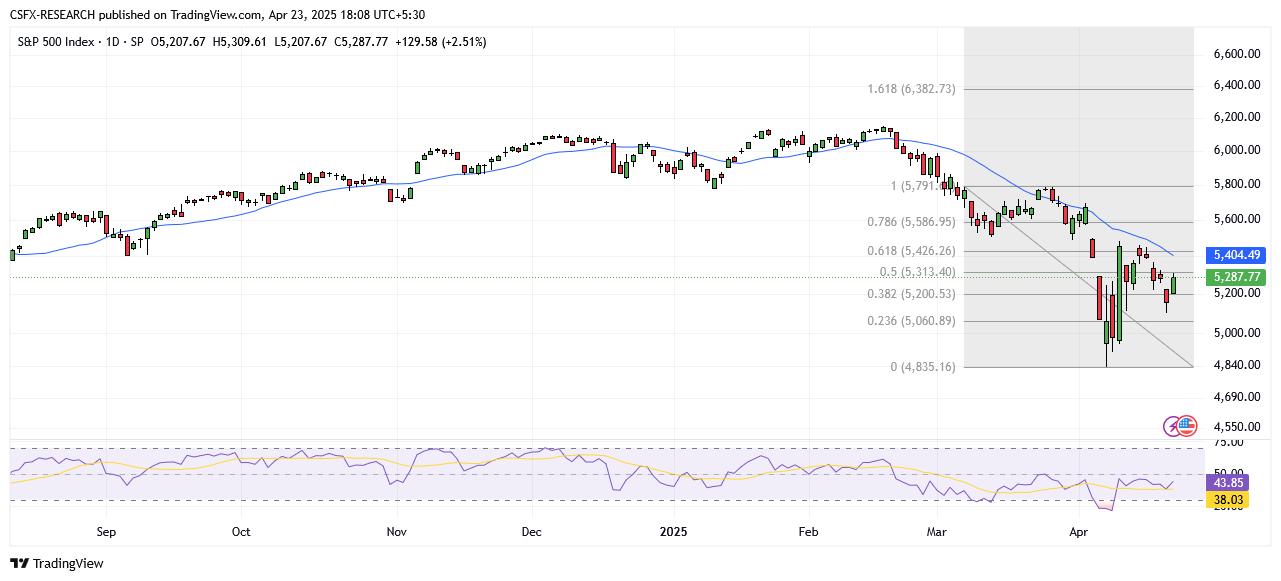Click 50.00 on the RSI scale
This screenshot has height=581, width=1281.
point(1228,472)
